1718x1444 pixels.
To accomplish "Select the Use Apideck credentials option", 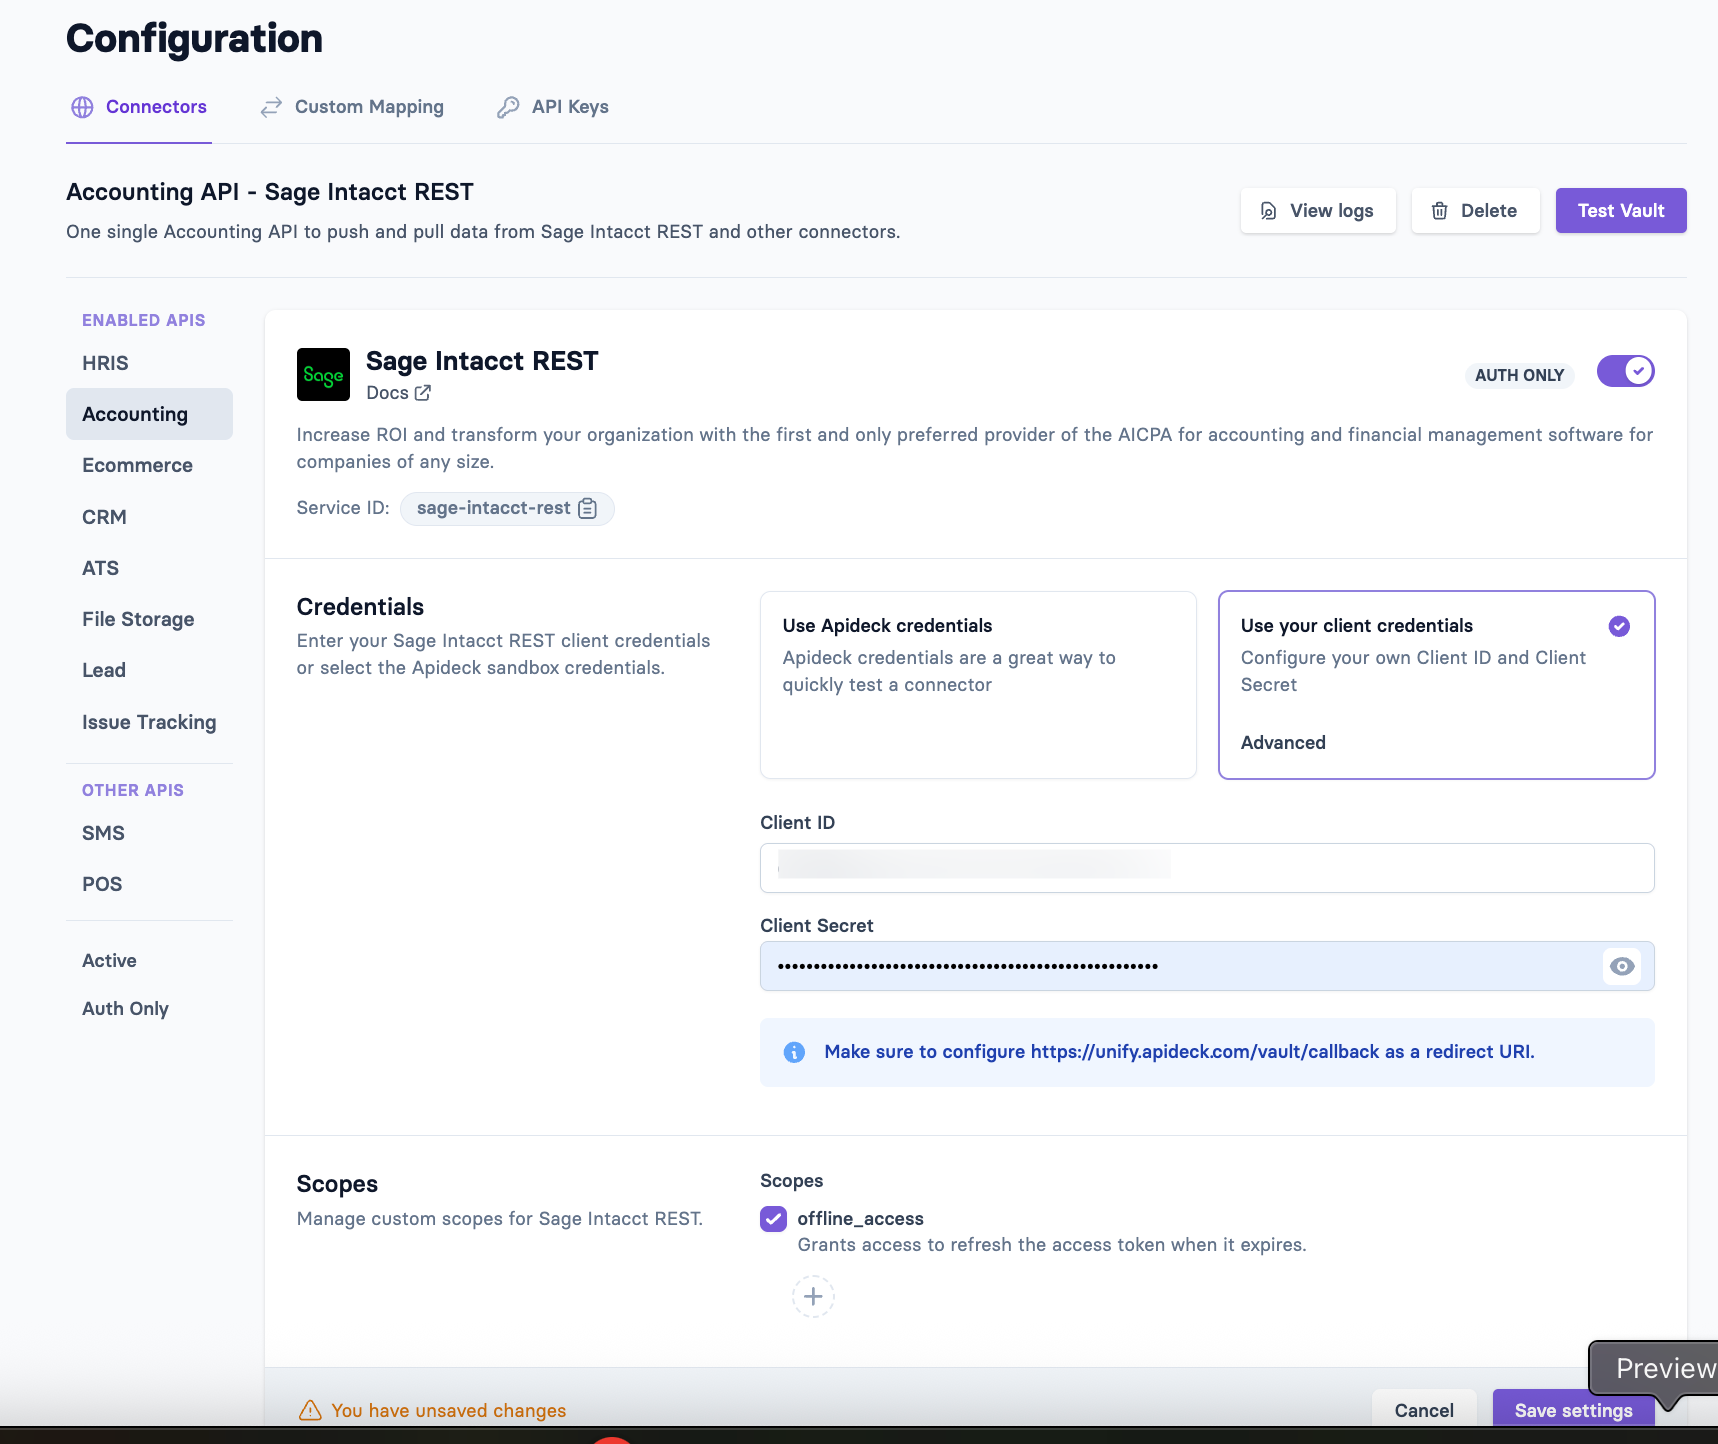I will coord(977,685).
